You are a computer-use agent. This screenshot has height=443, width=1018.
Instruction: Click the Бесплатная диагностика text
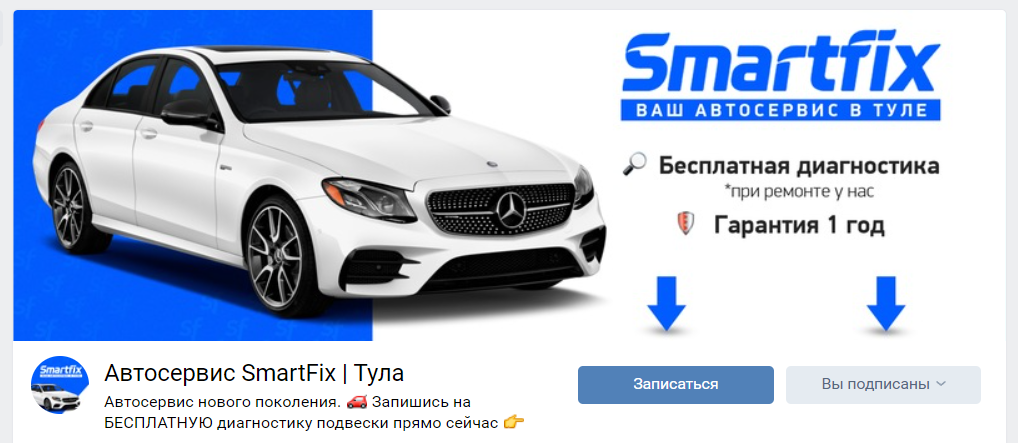point(799,166)
